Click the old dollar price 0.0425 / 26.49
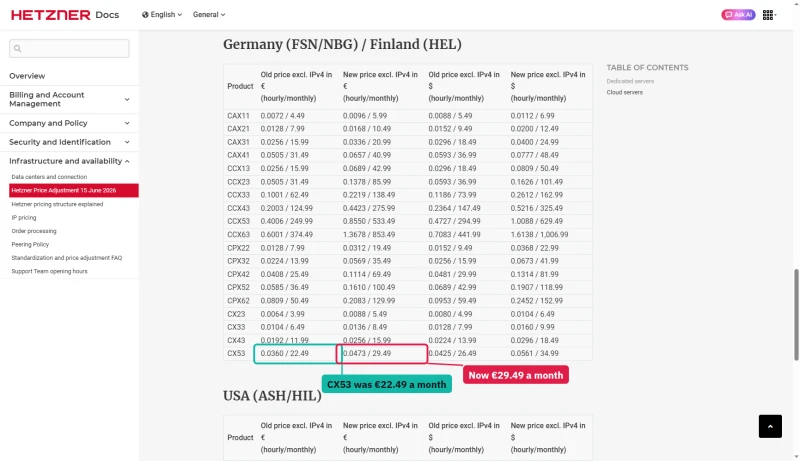800x461 pixels. 453,353
